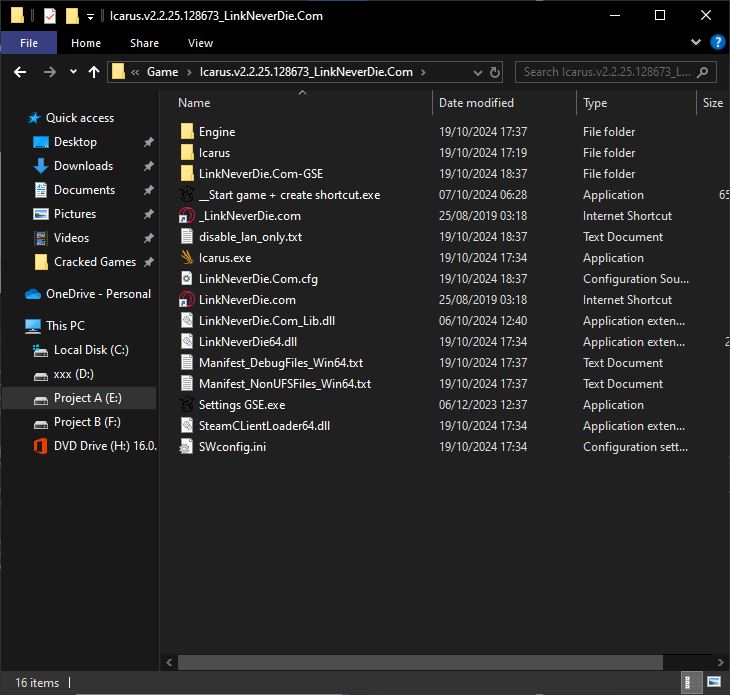The height and width of the screenshot is (695, 730).
Task: Click the LinkNeverDie.com internet shortcut icon
Action: tap(186, 300)
